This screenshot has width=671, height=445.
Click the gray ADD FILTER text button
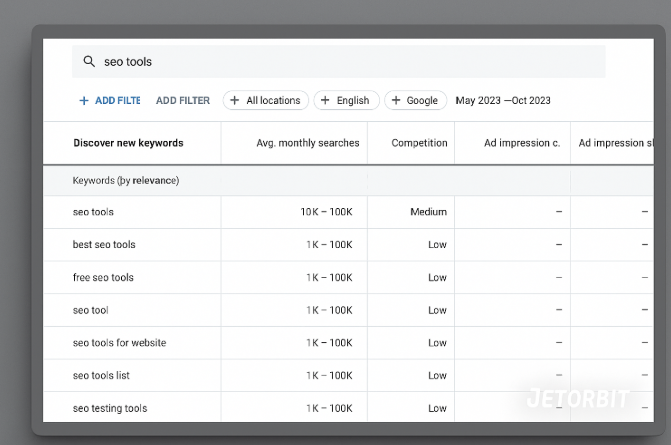point(183,101)
